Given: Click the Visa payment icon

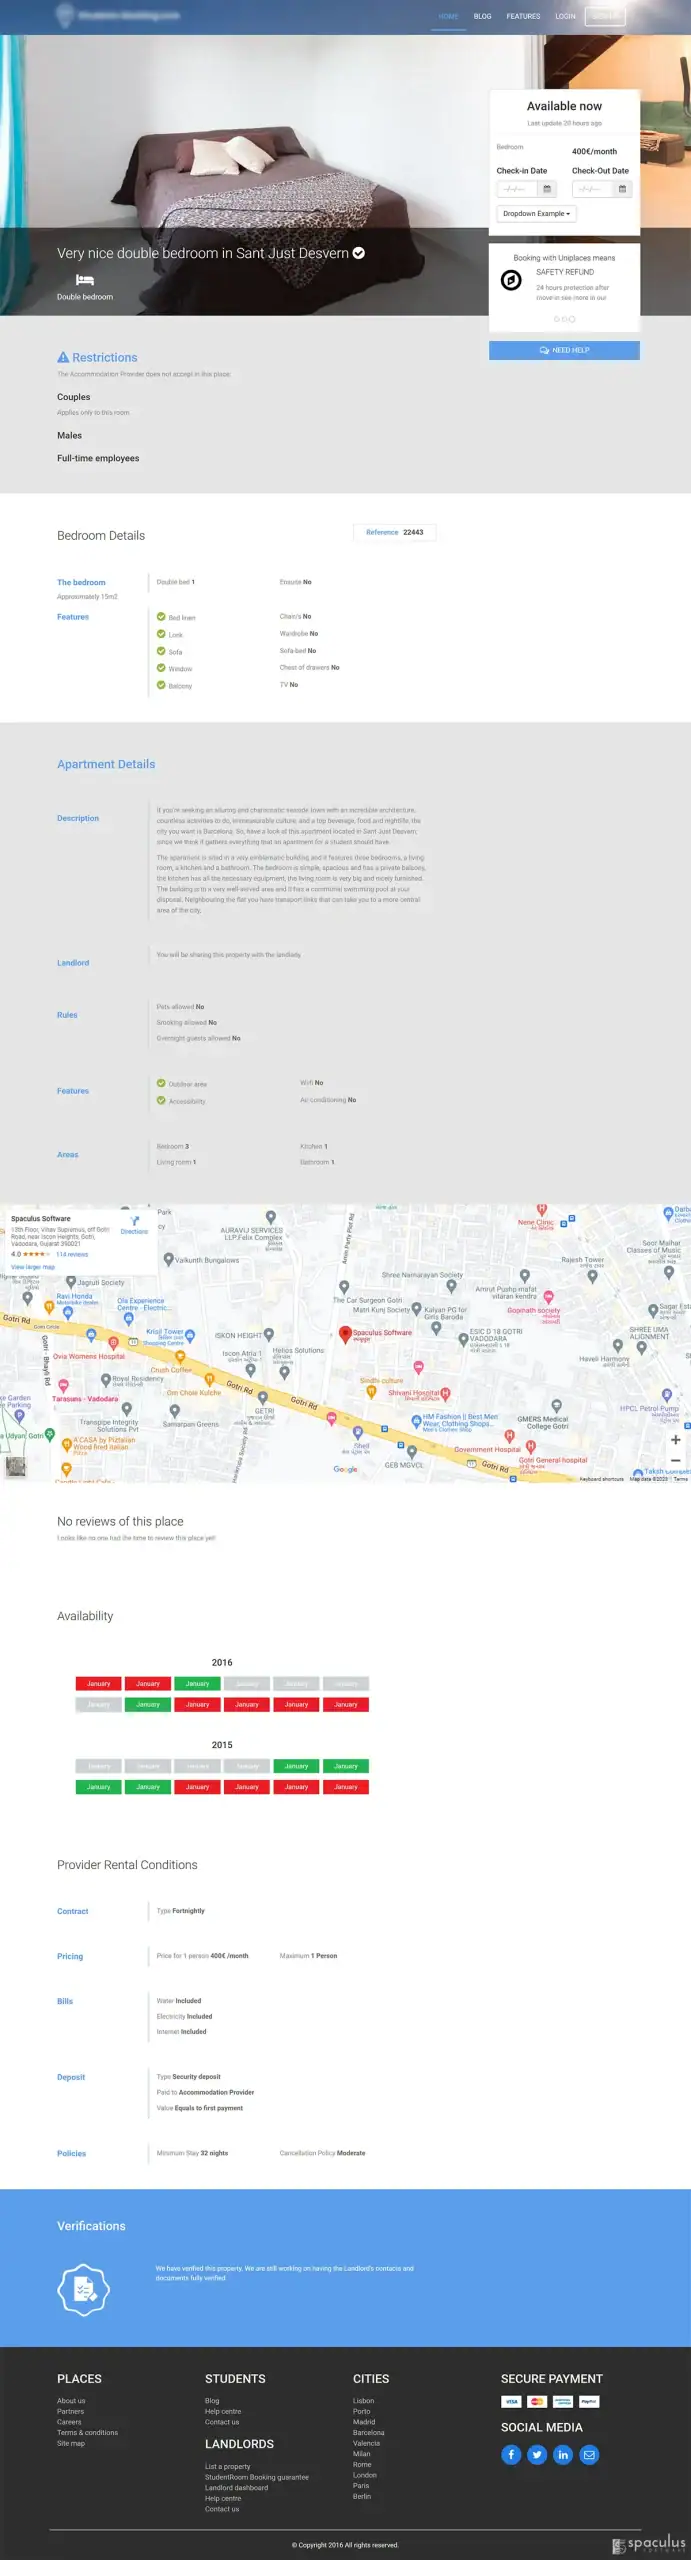Looking at the screenshot, I should point(511,2401).
